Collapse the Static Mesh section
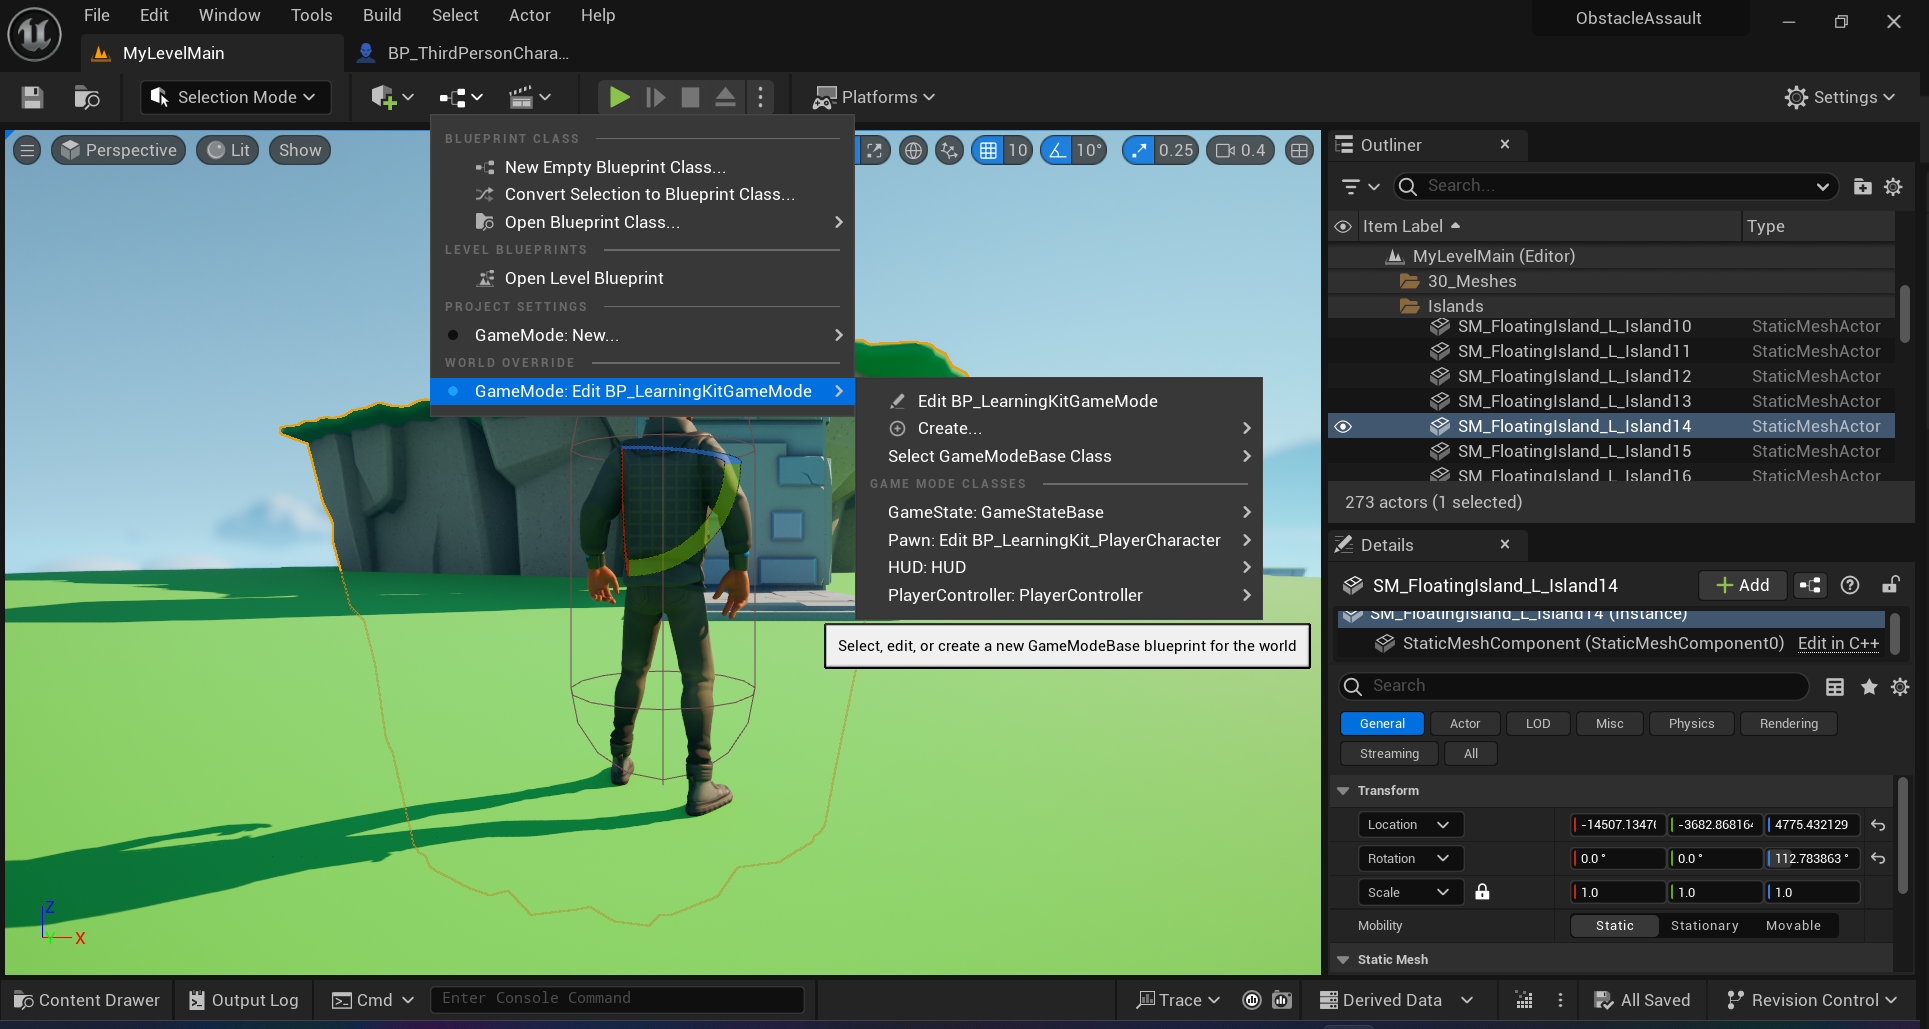This screenshot has width=1929, height=1029. [x=1343, y=960]
